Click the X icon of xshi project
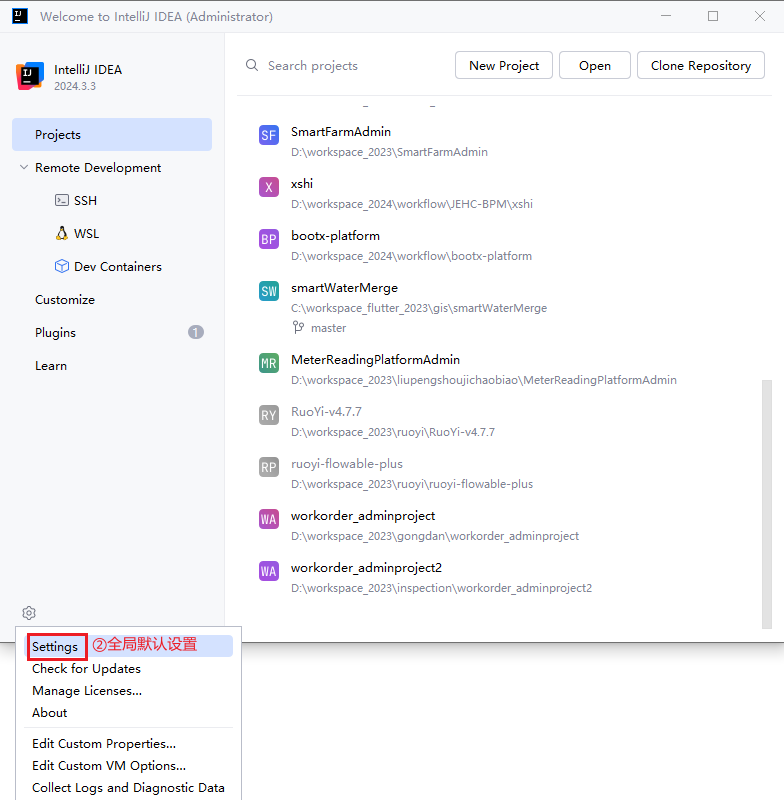The image size is (784, 800). pos(269,187)
